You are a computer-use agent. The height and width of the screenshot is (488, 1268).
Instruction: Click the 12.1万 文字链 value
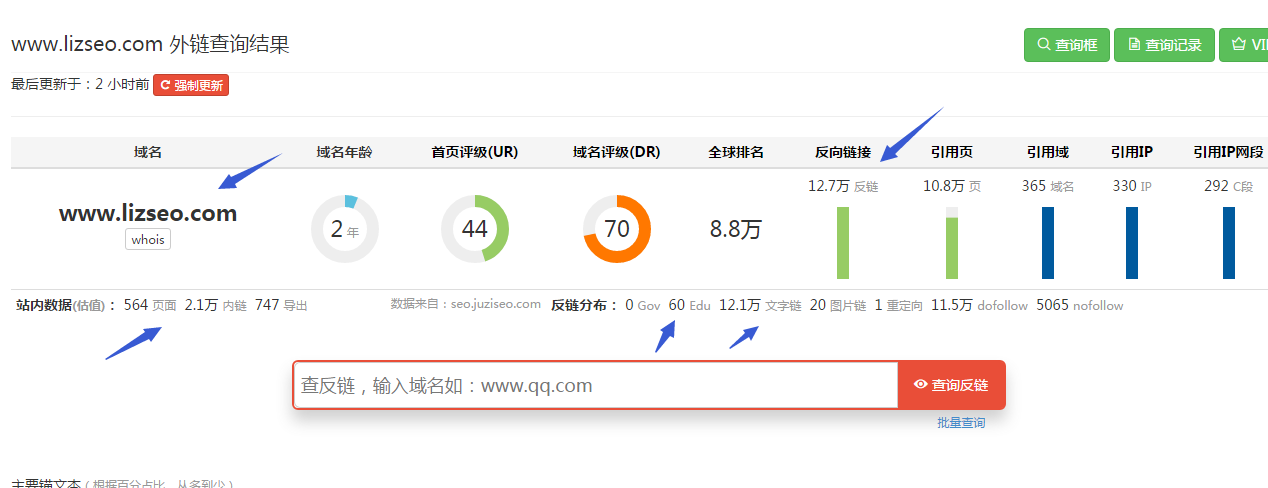(760, 305)
